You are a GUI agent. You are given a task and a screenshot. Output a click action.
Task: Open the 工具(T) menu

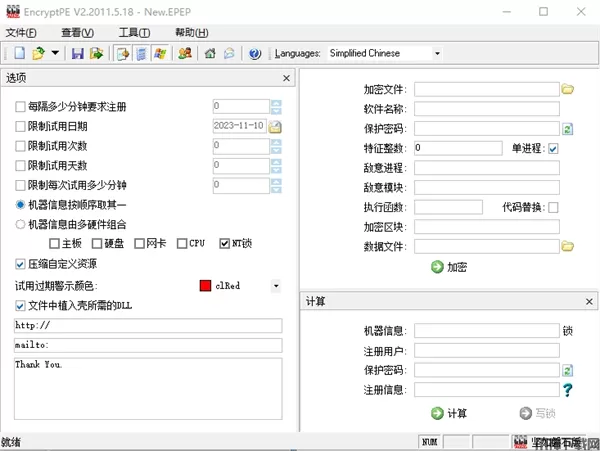(134, 33)
